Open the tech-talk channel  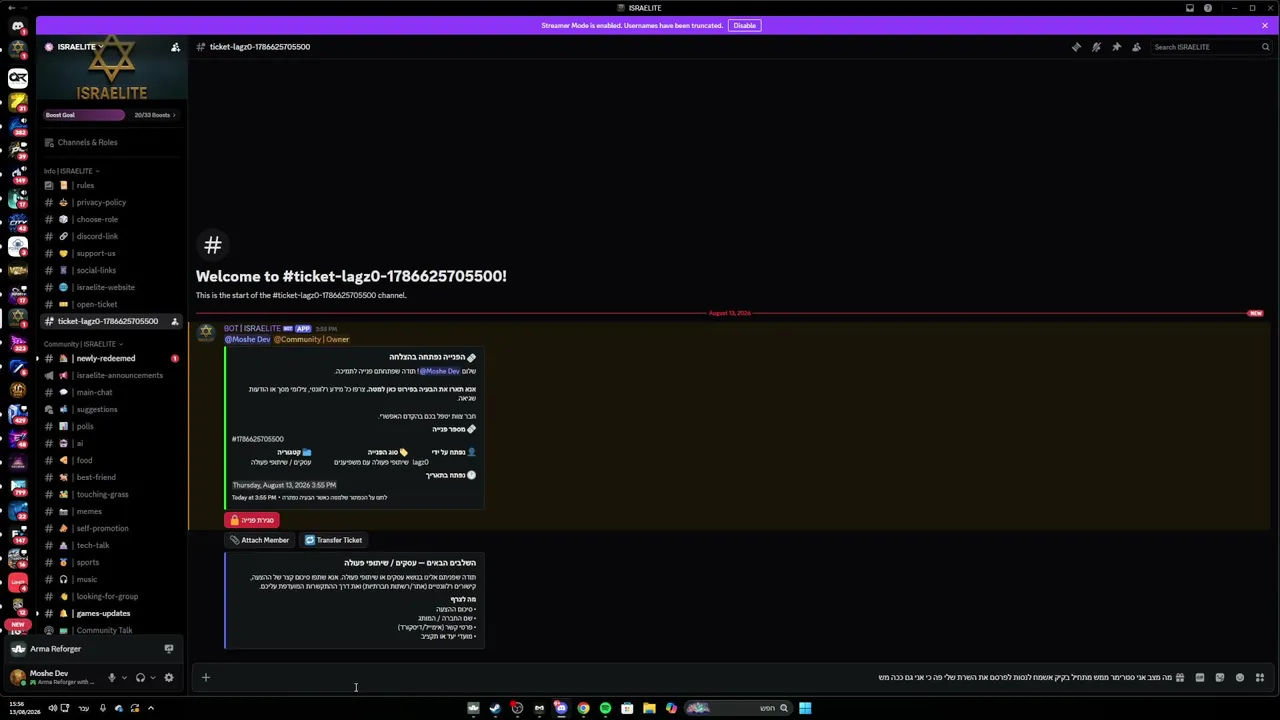(111, 545)
